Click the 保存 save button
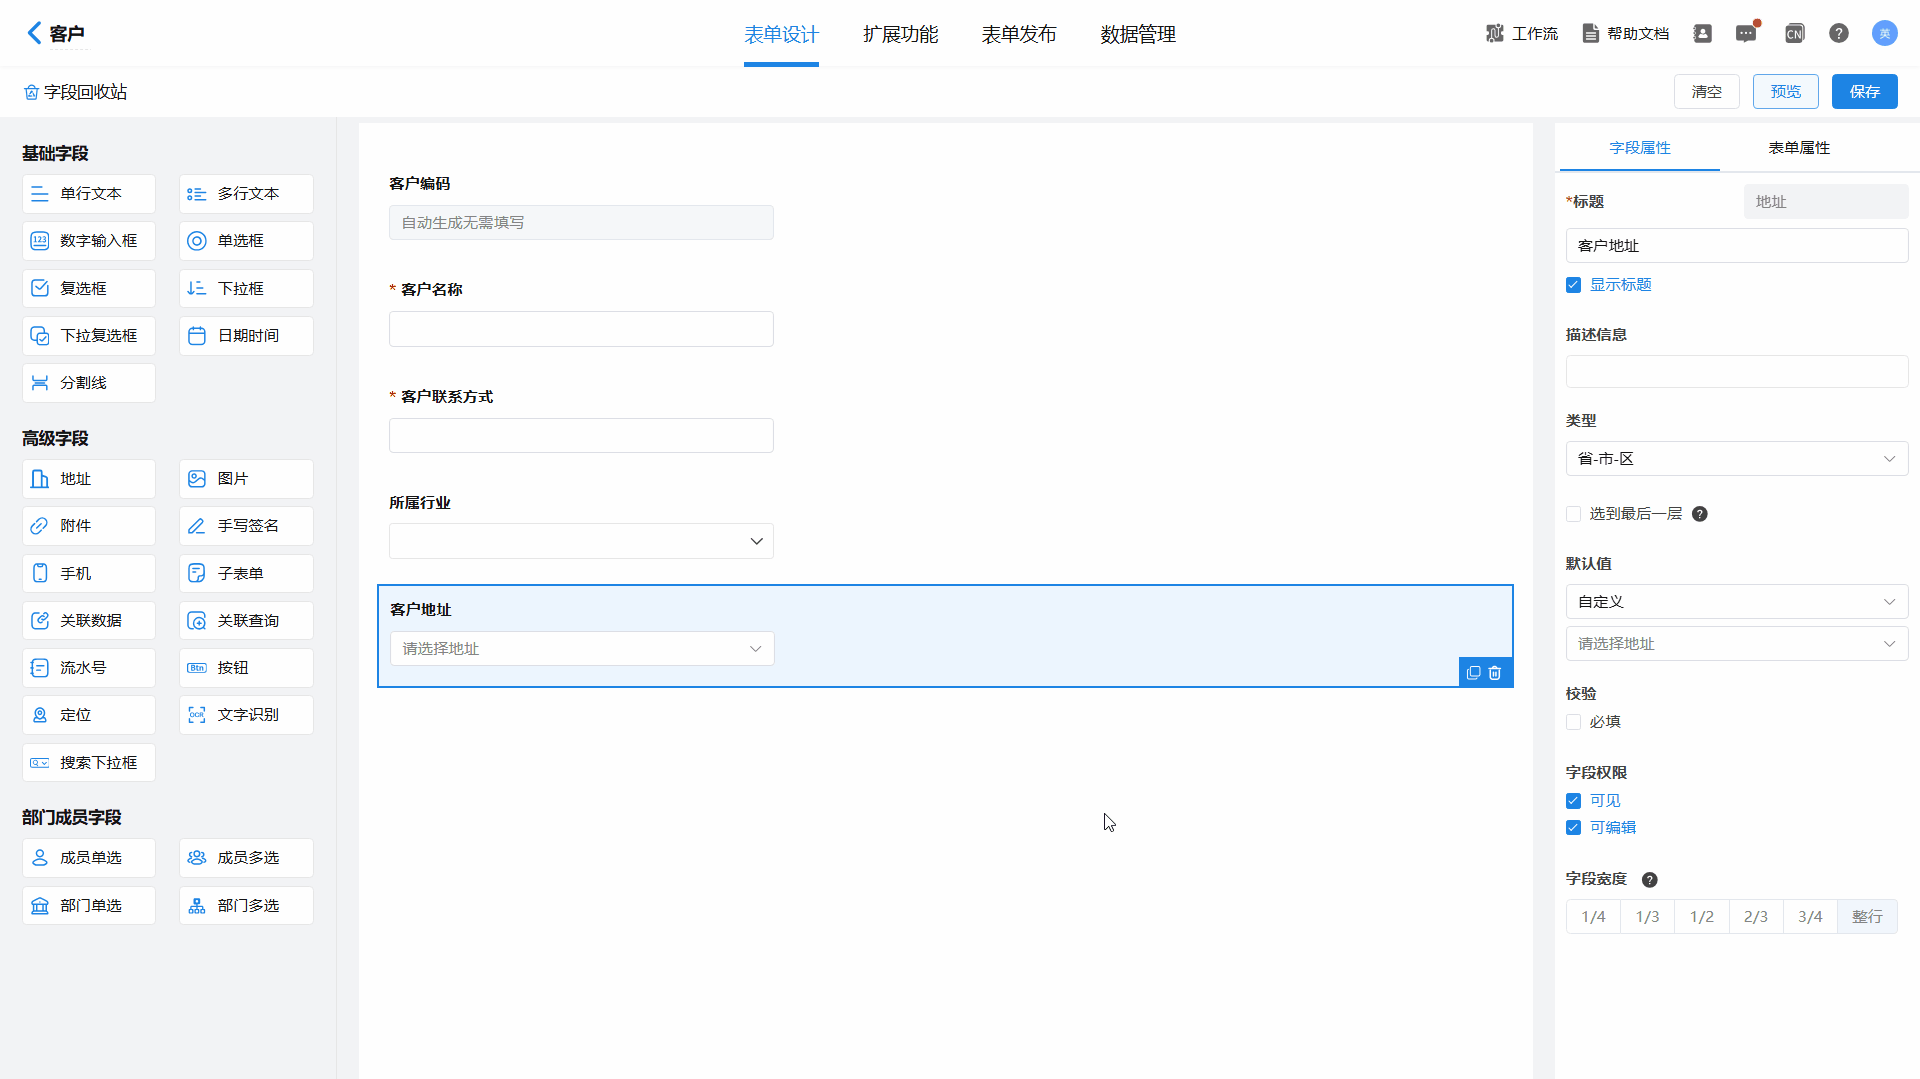The image size is (1920, 1079). click(1864, 92)
